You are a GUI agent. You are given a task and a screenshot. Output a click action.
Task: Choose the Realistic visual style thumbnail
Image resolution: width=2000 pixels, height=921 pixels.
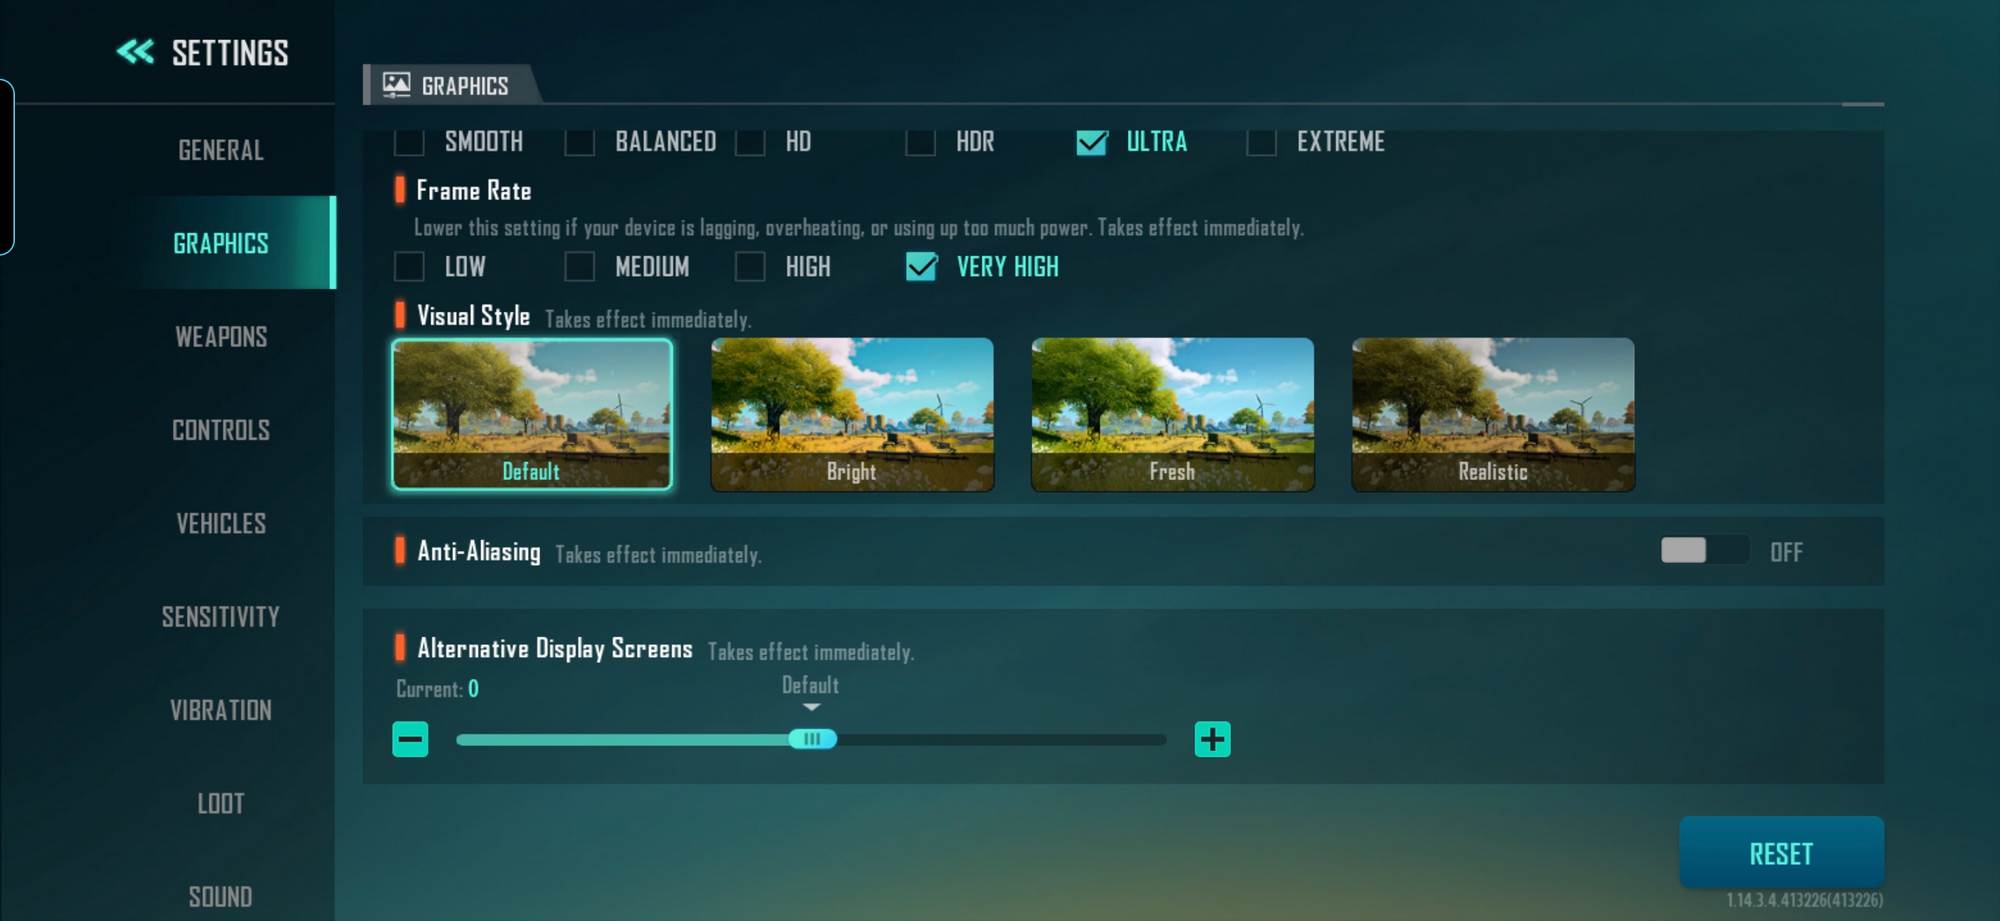[1493, 414]
